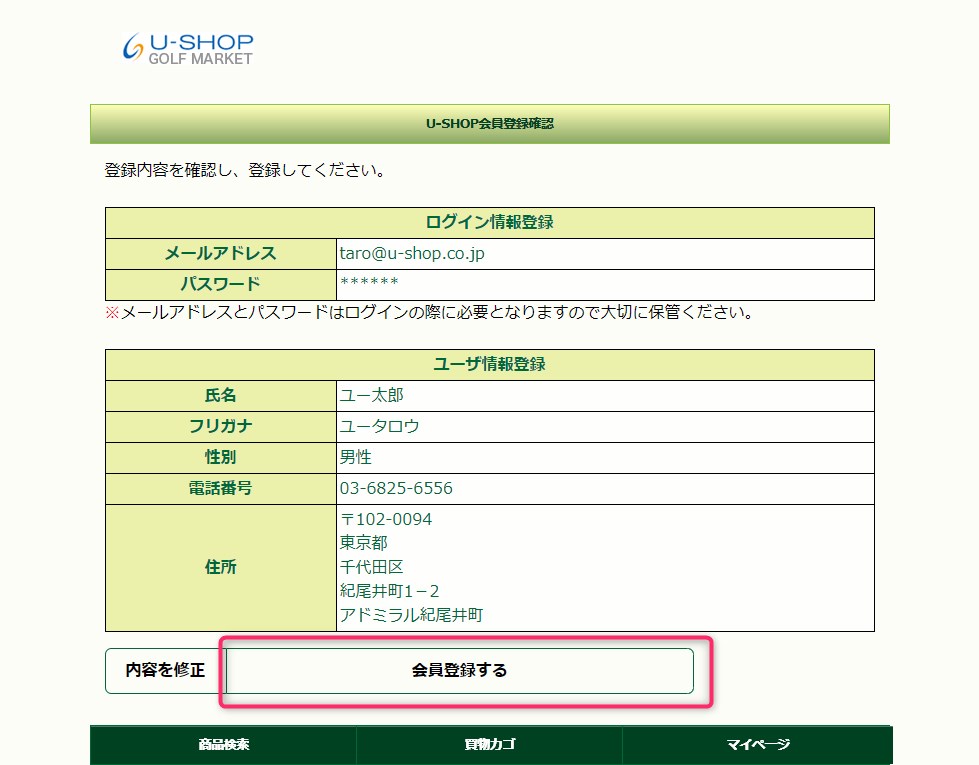This screenshot has height=765, width=979.
Task: Click the ユーザ情報登録 table header
Action: (490, 365)
